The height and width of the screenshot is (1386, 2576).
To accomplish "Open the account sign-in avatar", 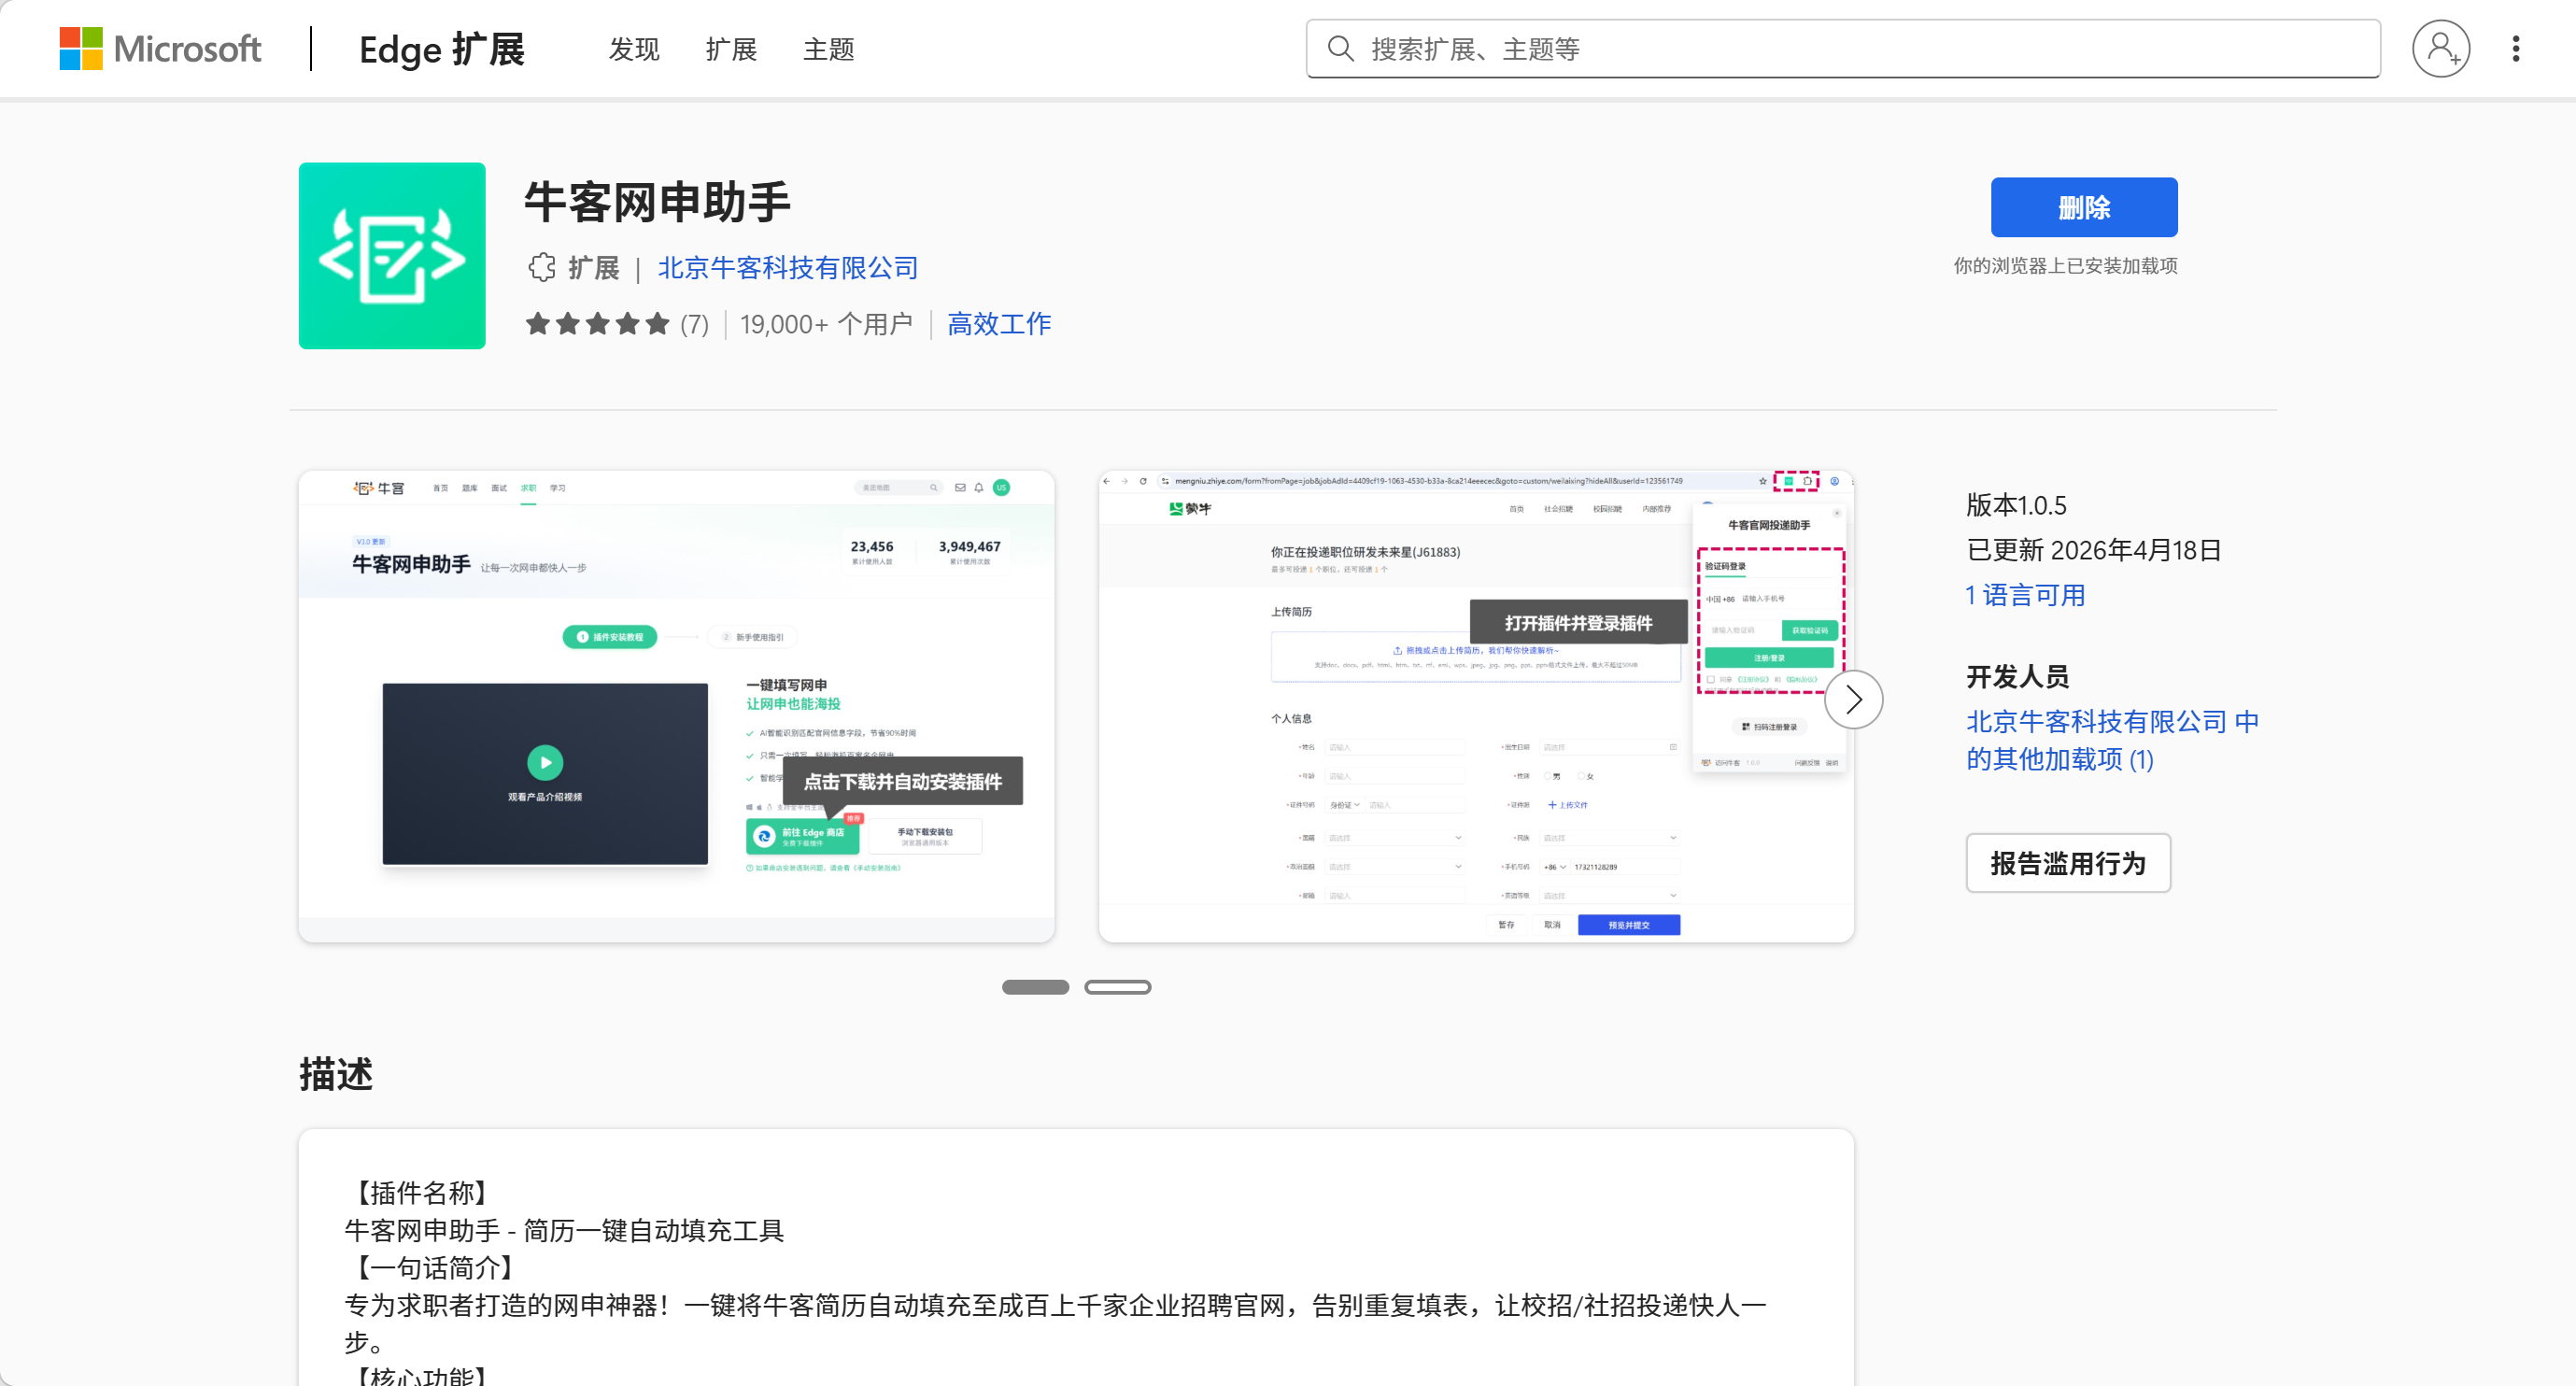I will click(2440, 49).
